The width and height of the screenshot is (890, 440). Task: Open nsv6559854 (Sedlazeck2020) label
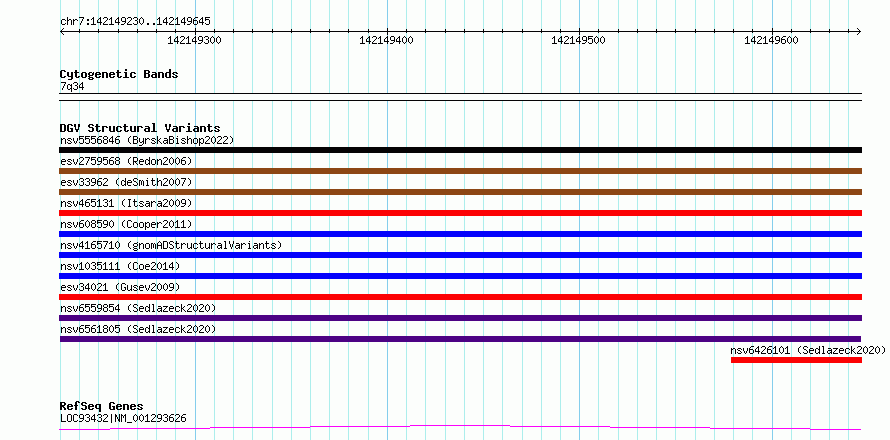tap(138, 308)
